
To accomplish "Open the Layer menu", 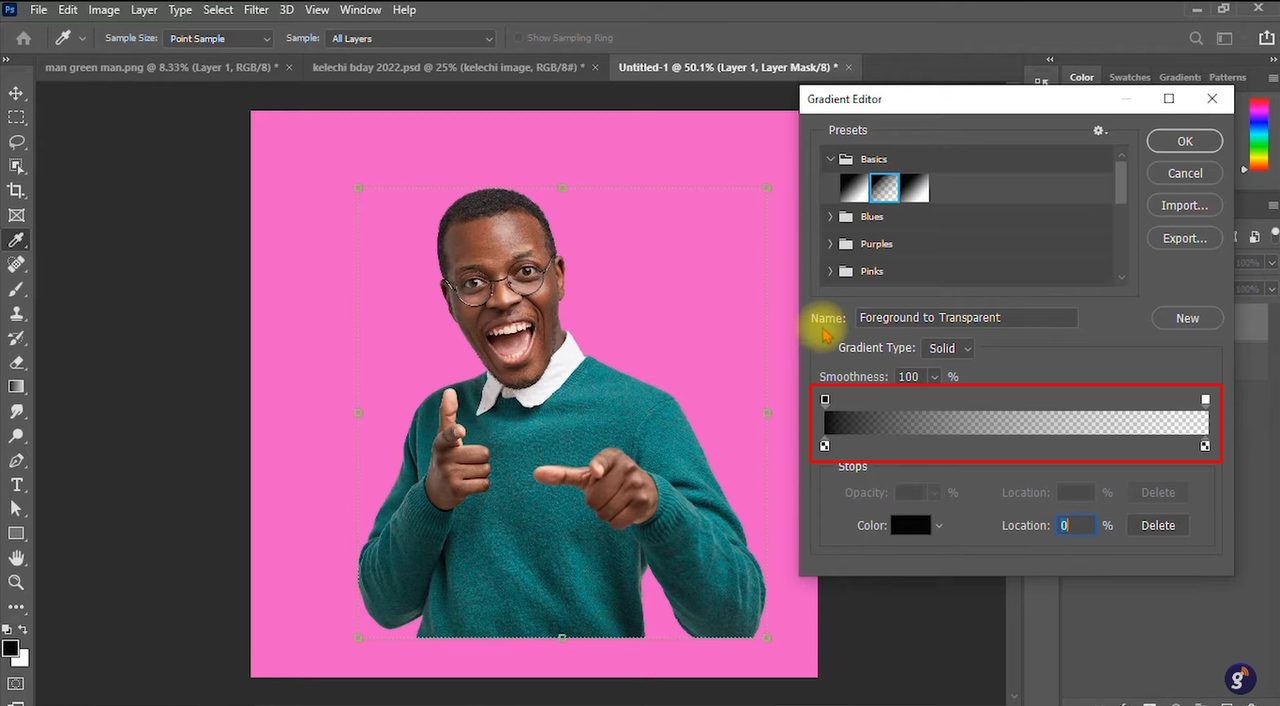I will 144,10.
